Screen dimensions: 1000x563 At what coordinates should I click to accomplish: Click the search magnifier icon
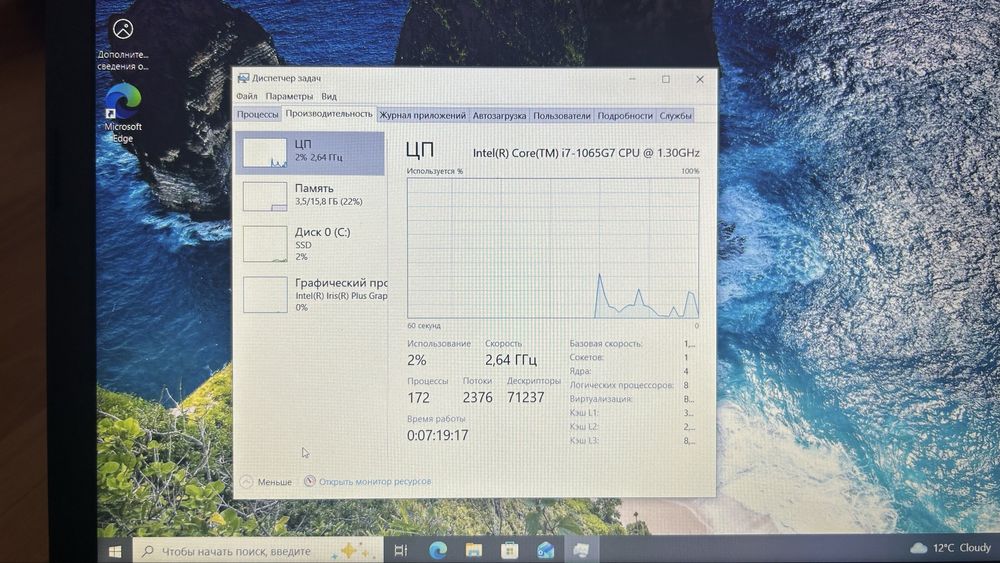147,550
